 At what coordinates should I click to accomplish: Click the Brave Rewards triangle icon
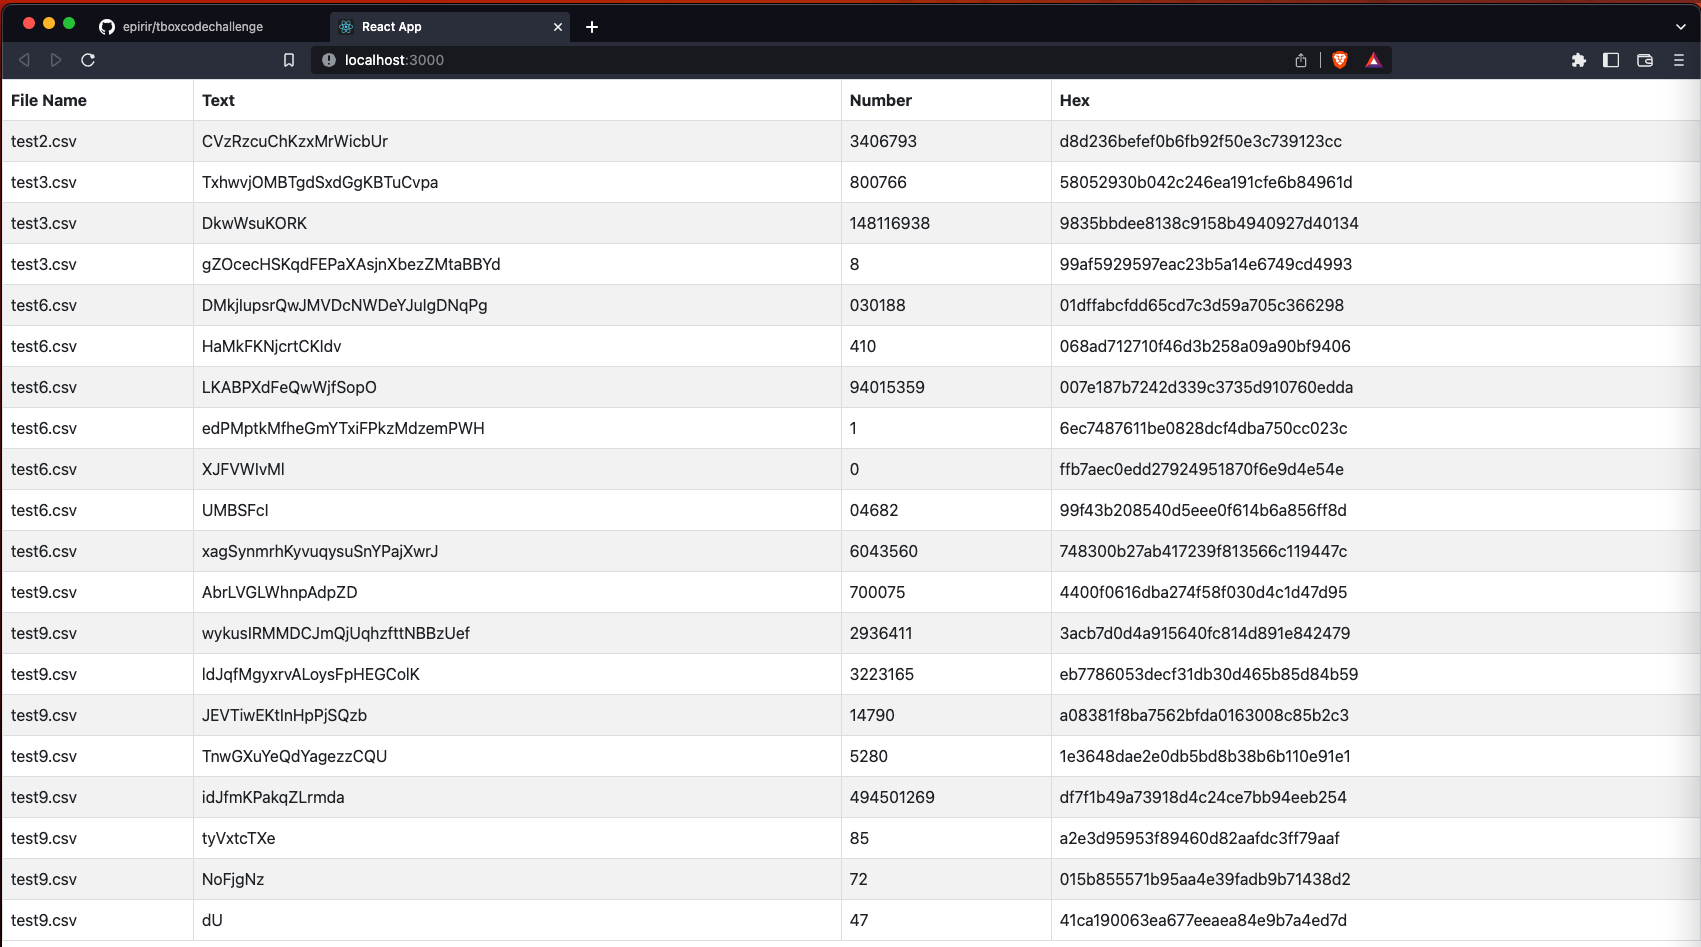[1374, 60]
